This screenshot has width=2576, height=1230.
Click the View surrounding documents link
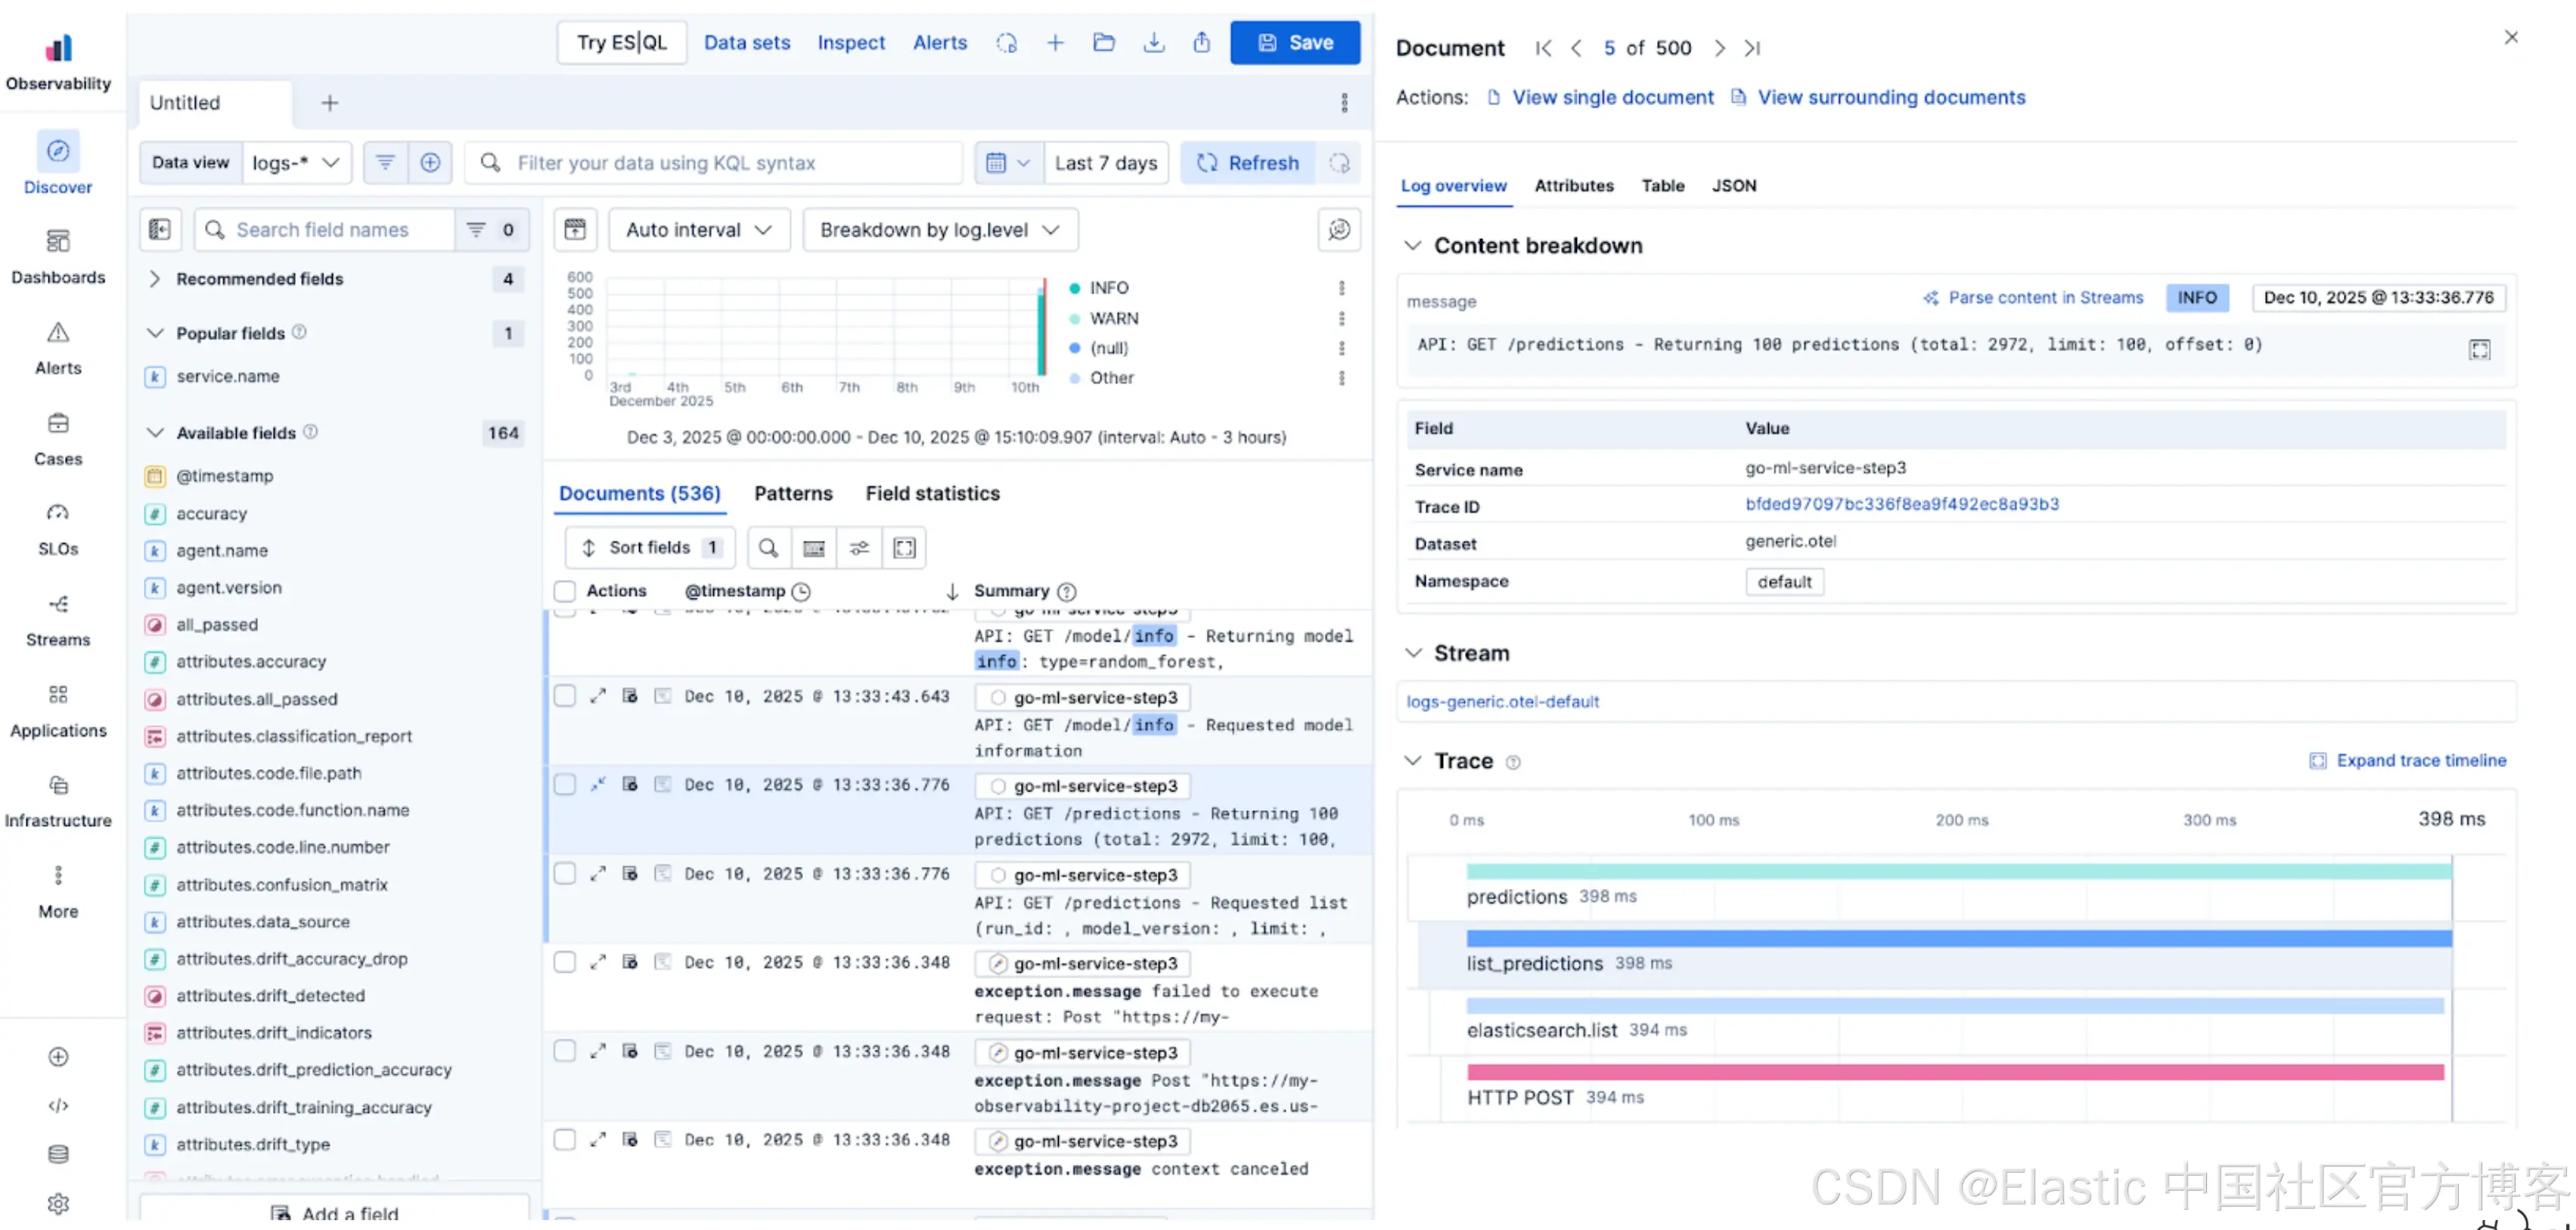click(1891, 98)
